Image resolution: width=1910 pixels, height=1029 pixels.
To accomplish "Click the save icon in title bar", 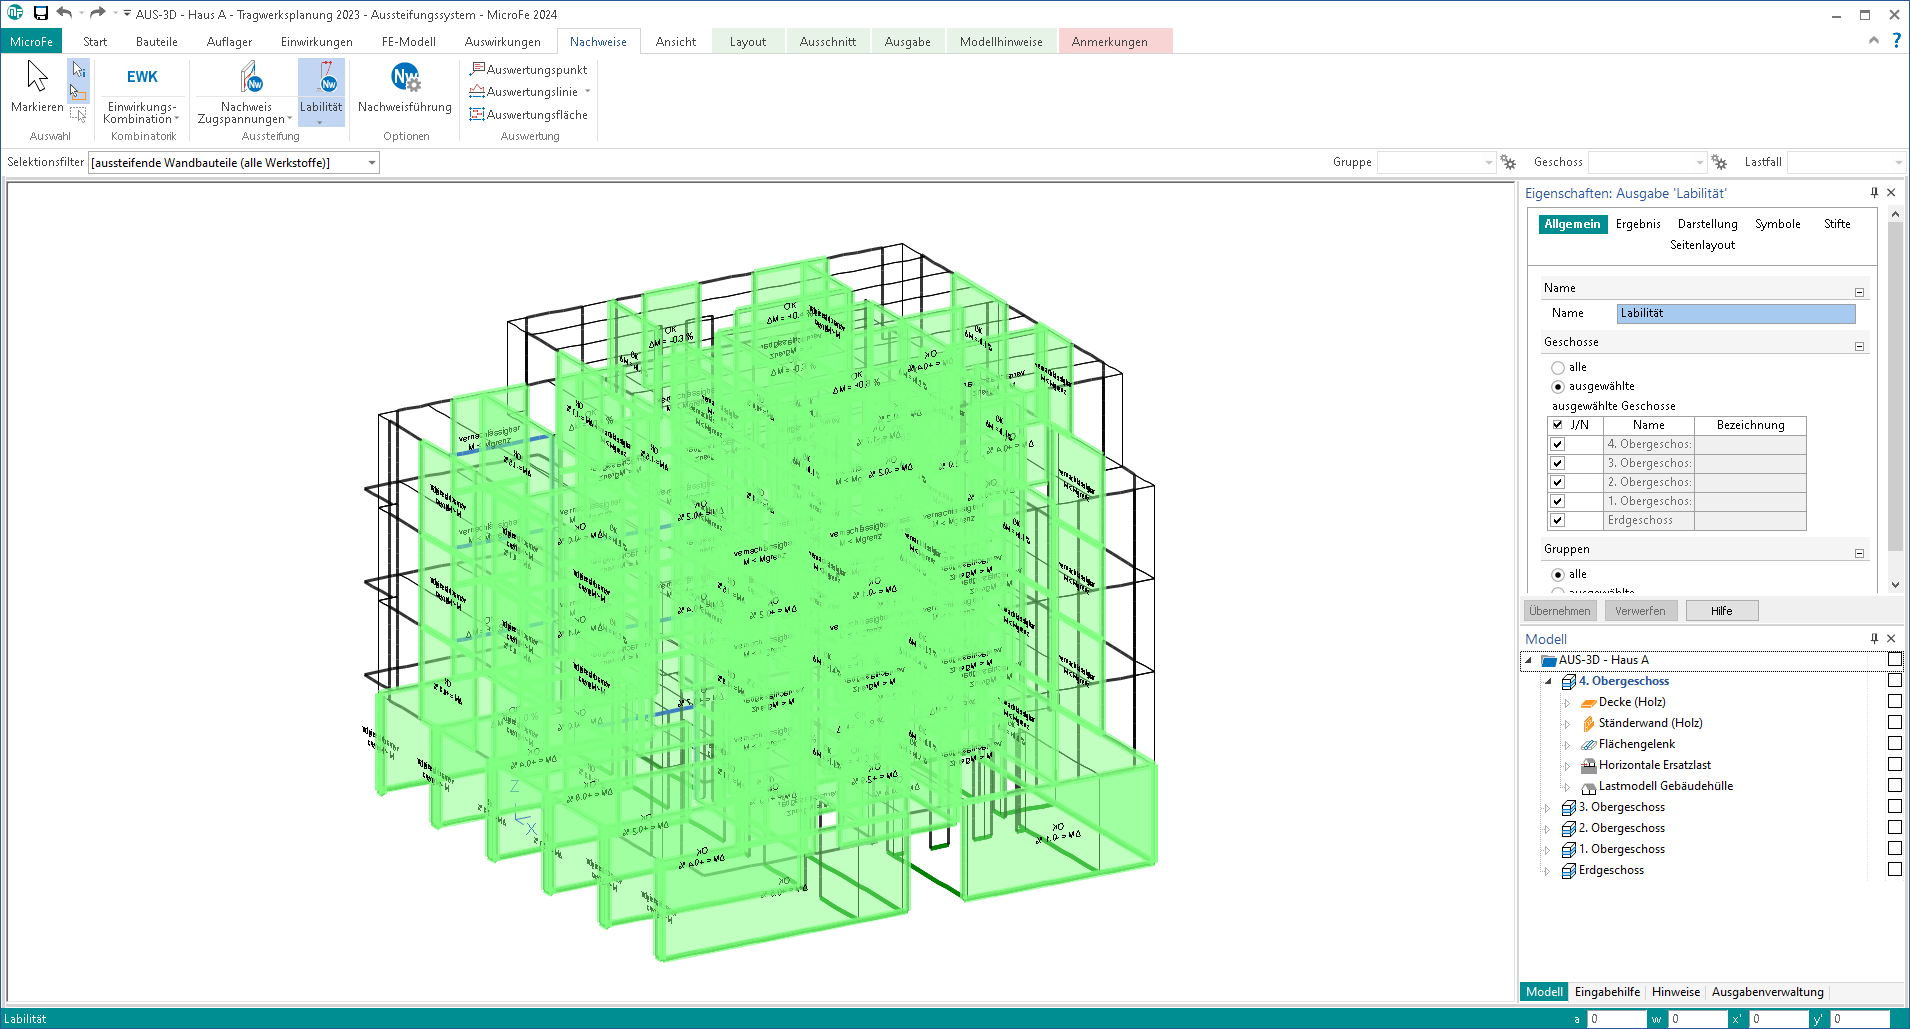I will (x=41, y=14).
